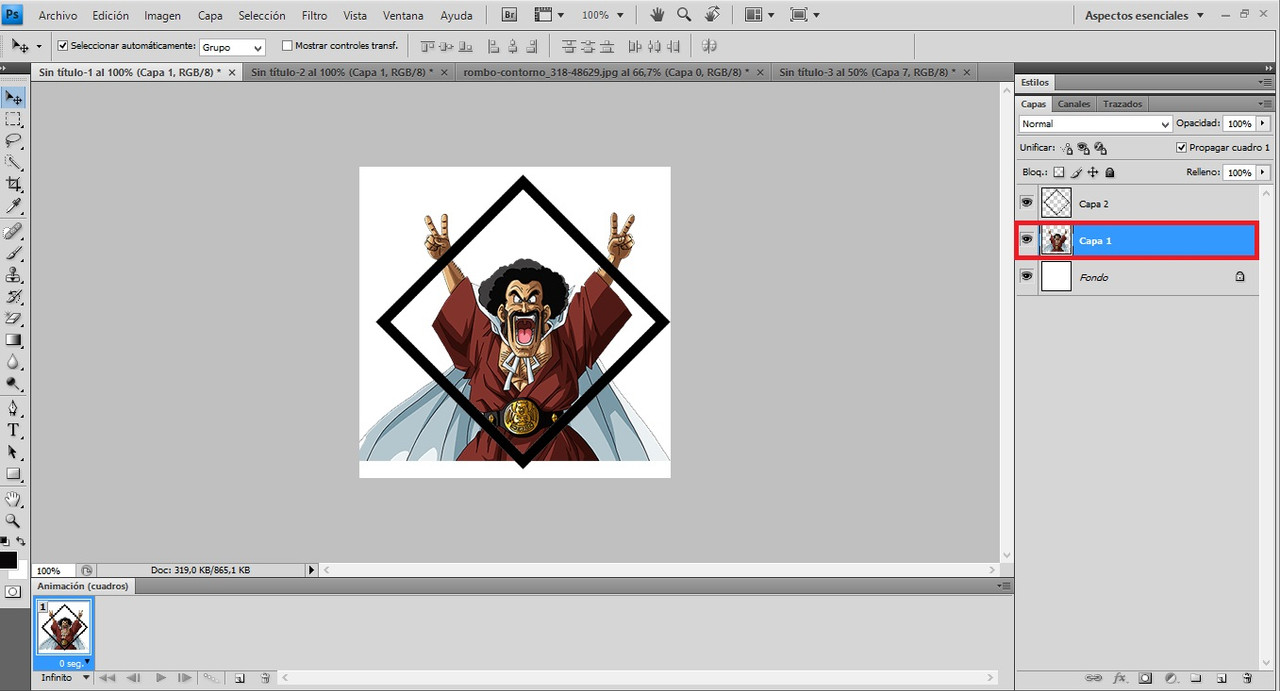Viewport: 1280px width, 691px height.
Task: Enable Mostrar controles transf. checkbox
Action: [288, 46]
